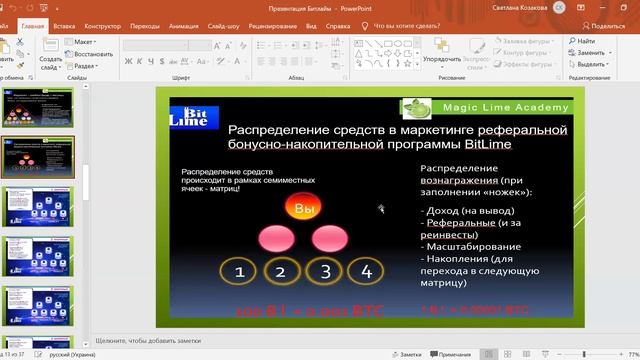The height and width of the screenshot is (360, 640).
Task: Click the slide title text about BitLime
Action: click(x=397, y=137)
